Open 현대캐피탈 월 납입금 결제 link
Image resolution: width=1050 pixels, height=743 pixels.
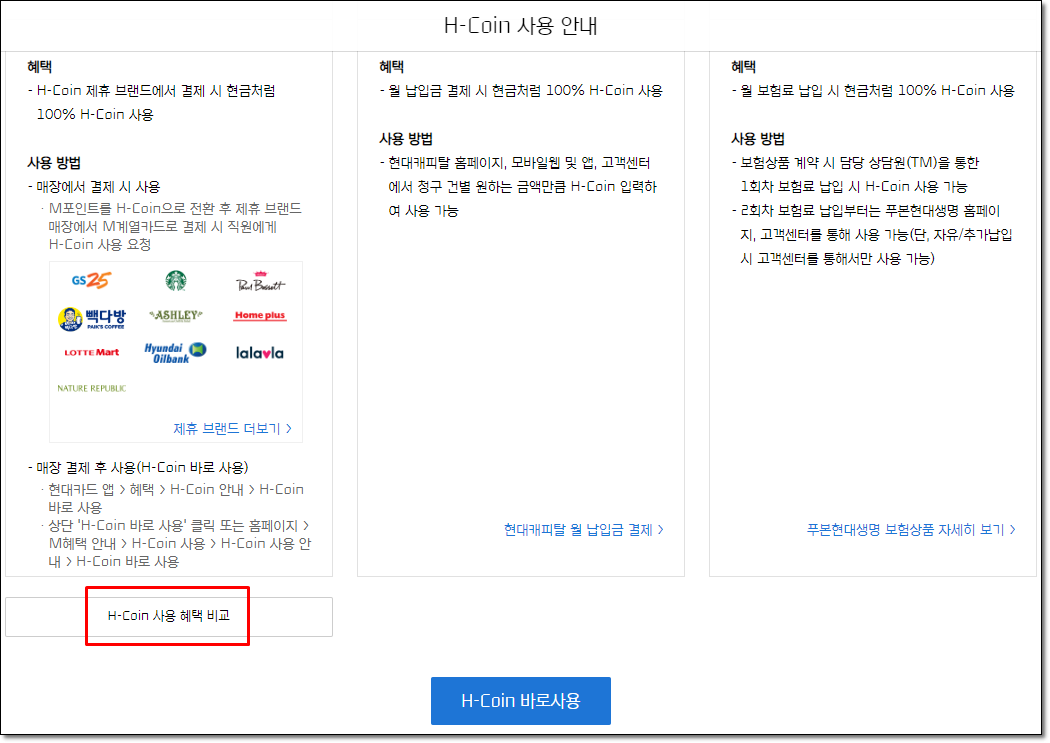(x=576, y=531)
